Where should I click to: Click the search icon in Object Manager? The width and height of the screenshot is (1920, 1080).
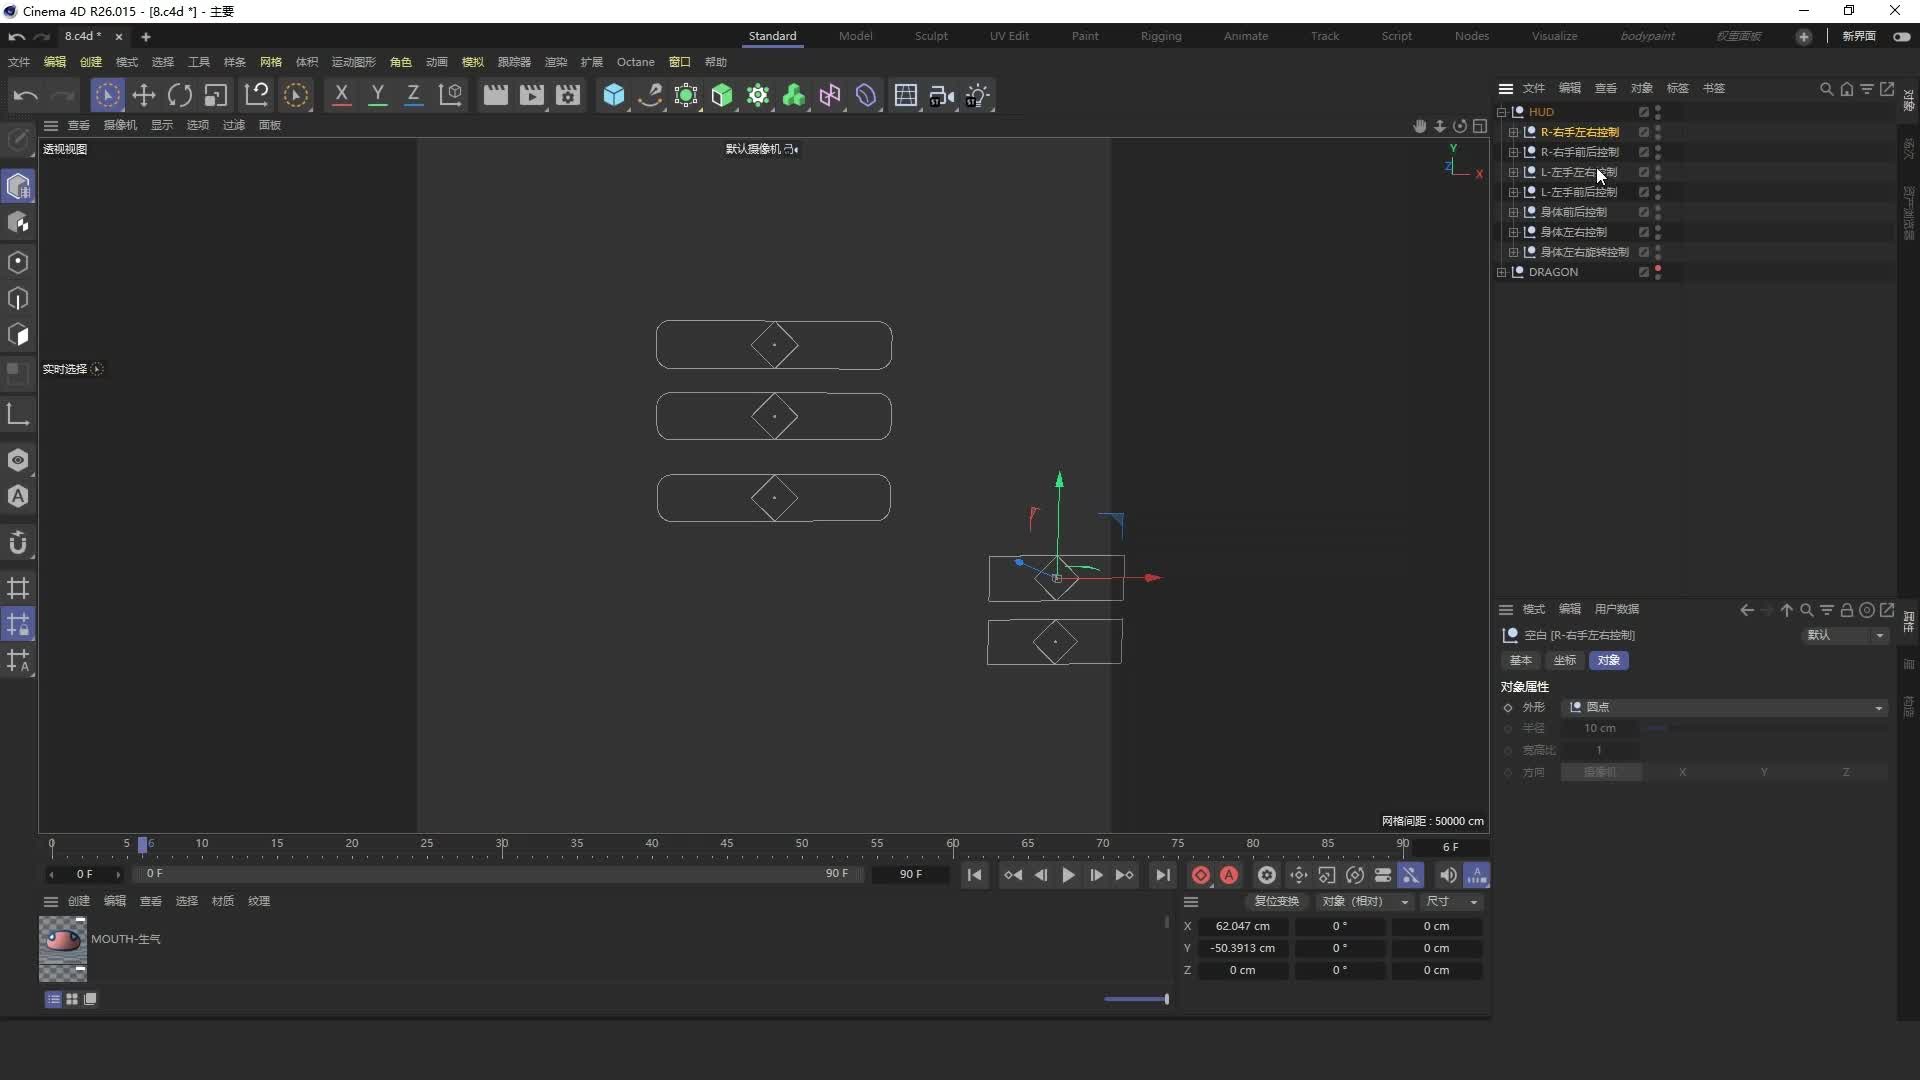pyautogui.click(x=1826, y=89)
